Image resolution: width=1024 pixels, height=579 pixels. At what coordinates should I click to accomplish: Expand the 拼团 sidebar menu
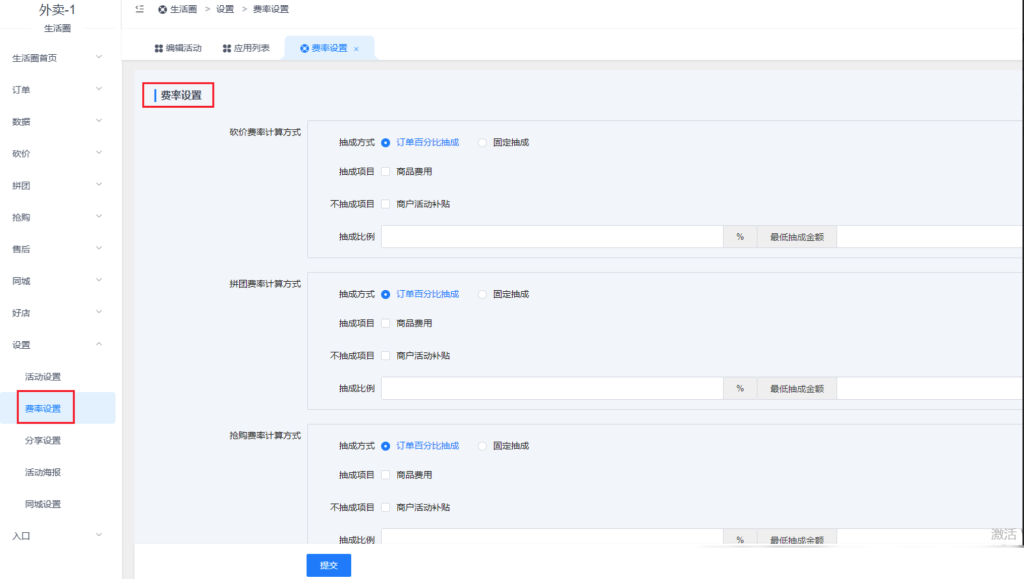pyautogui.click(x=58, y=185)
